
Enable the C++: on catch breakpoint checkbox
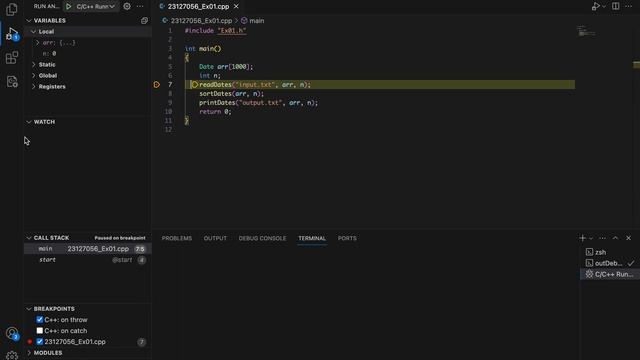pos(40,331)
